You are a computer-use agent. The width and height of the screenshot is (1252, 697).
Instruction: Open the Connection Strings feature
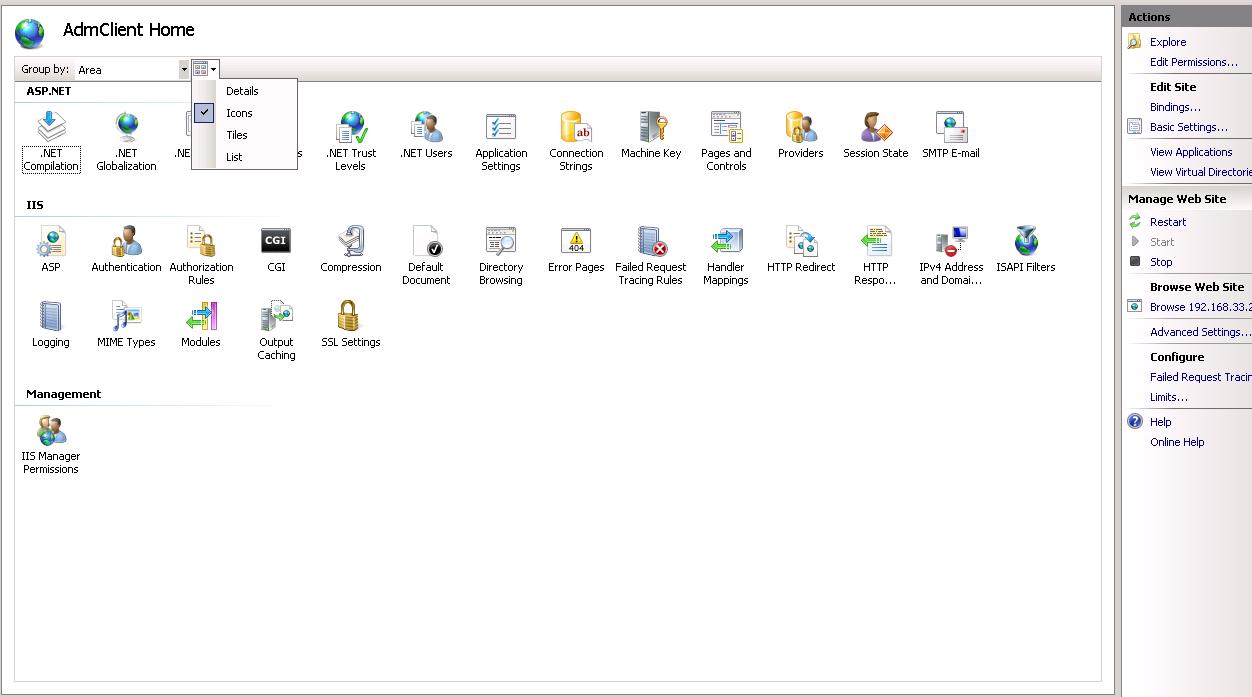[576, 141]
